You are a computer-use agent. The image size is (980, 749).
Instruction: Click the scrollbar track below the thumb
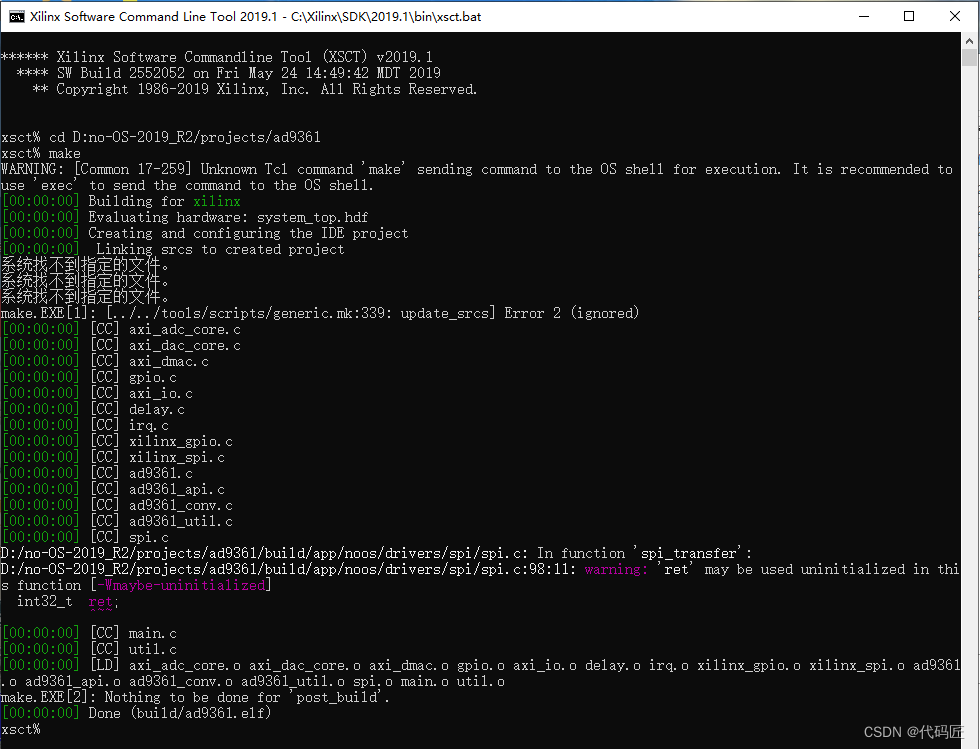[968, 400]
